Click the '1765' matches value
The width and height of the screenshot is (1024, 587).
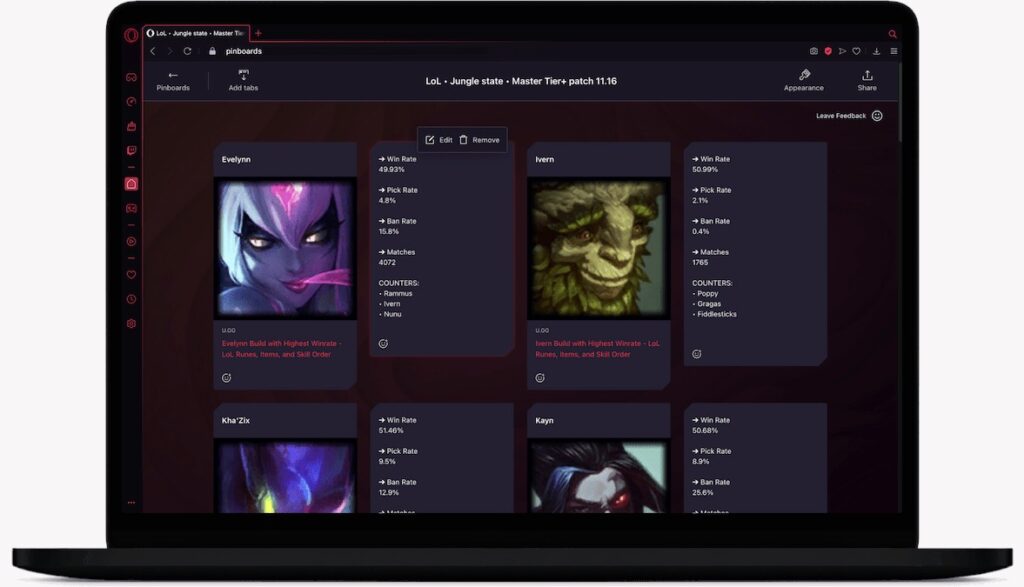700,262
